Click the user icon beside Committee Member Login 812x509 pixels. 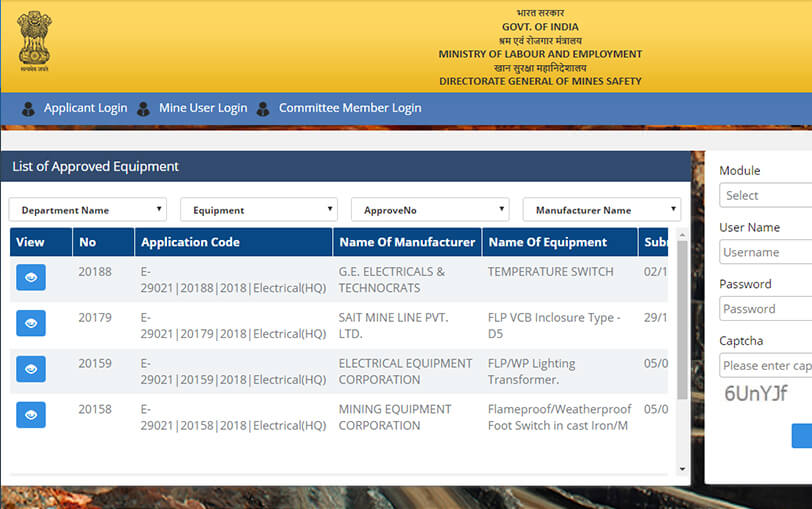[263, 109]
